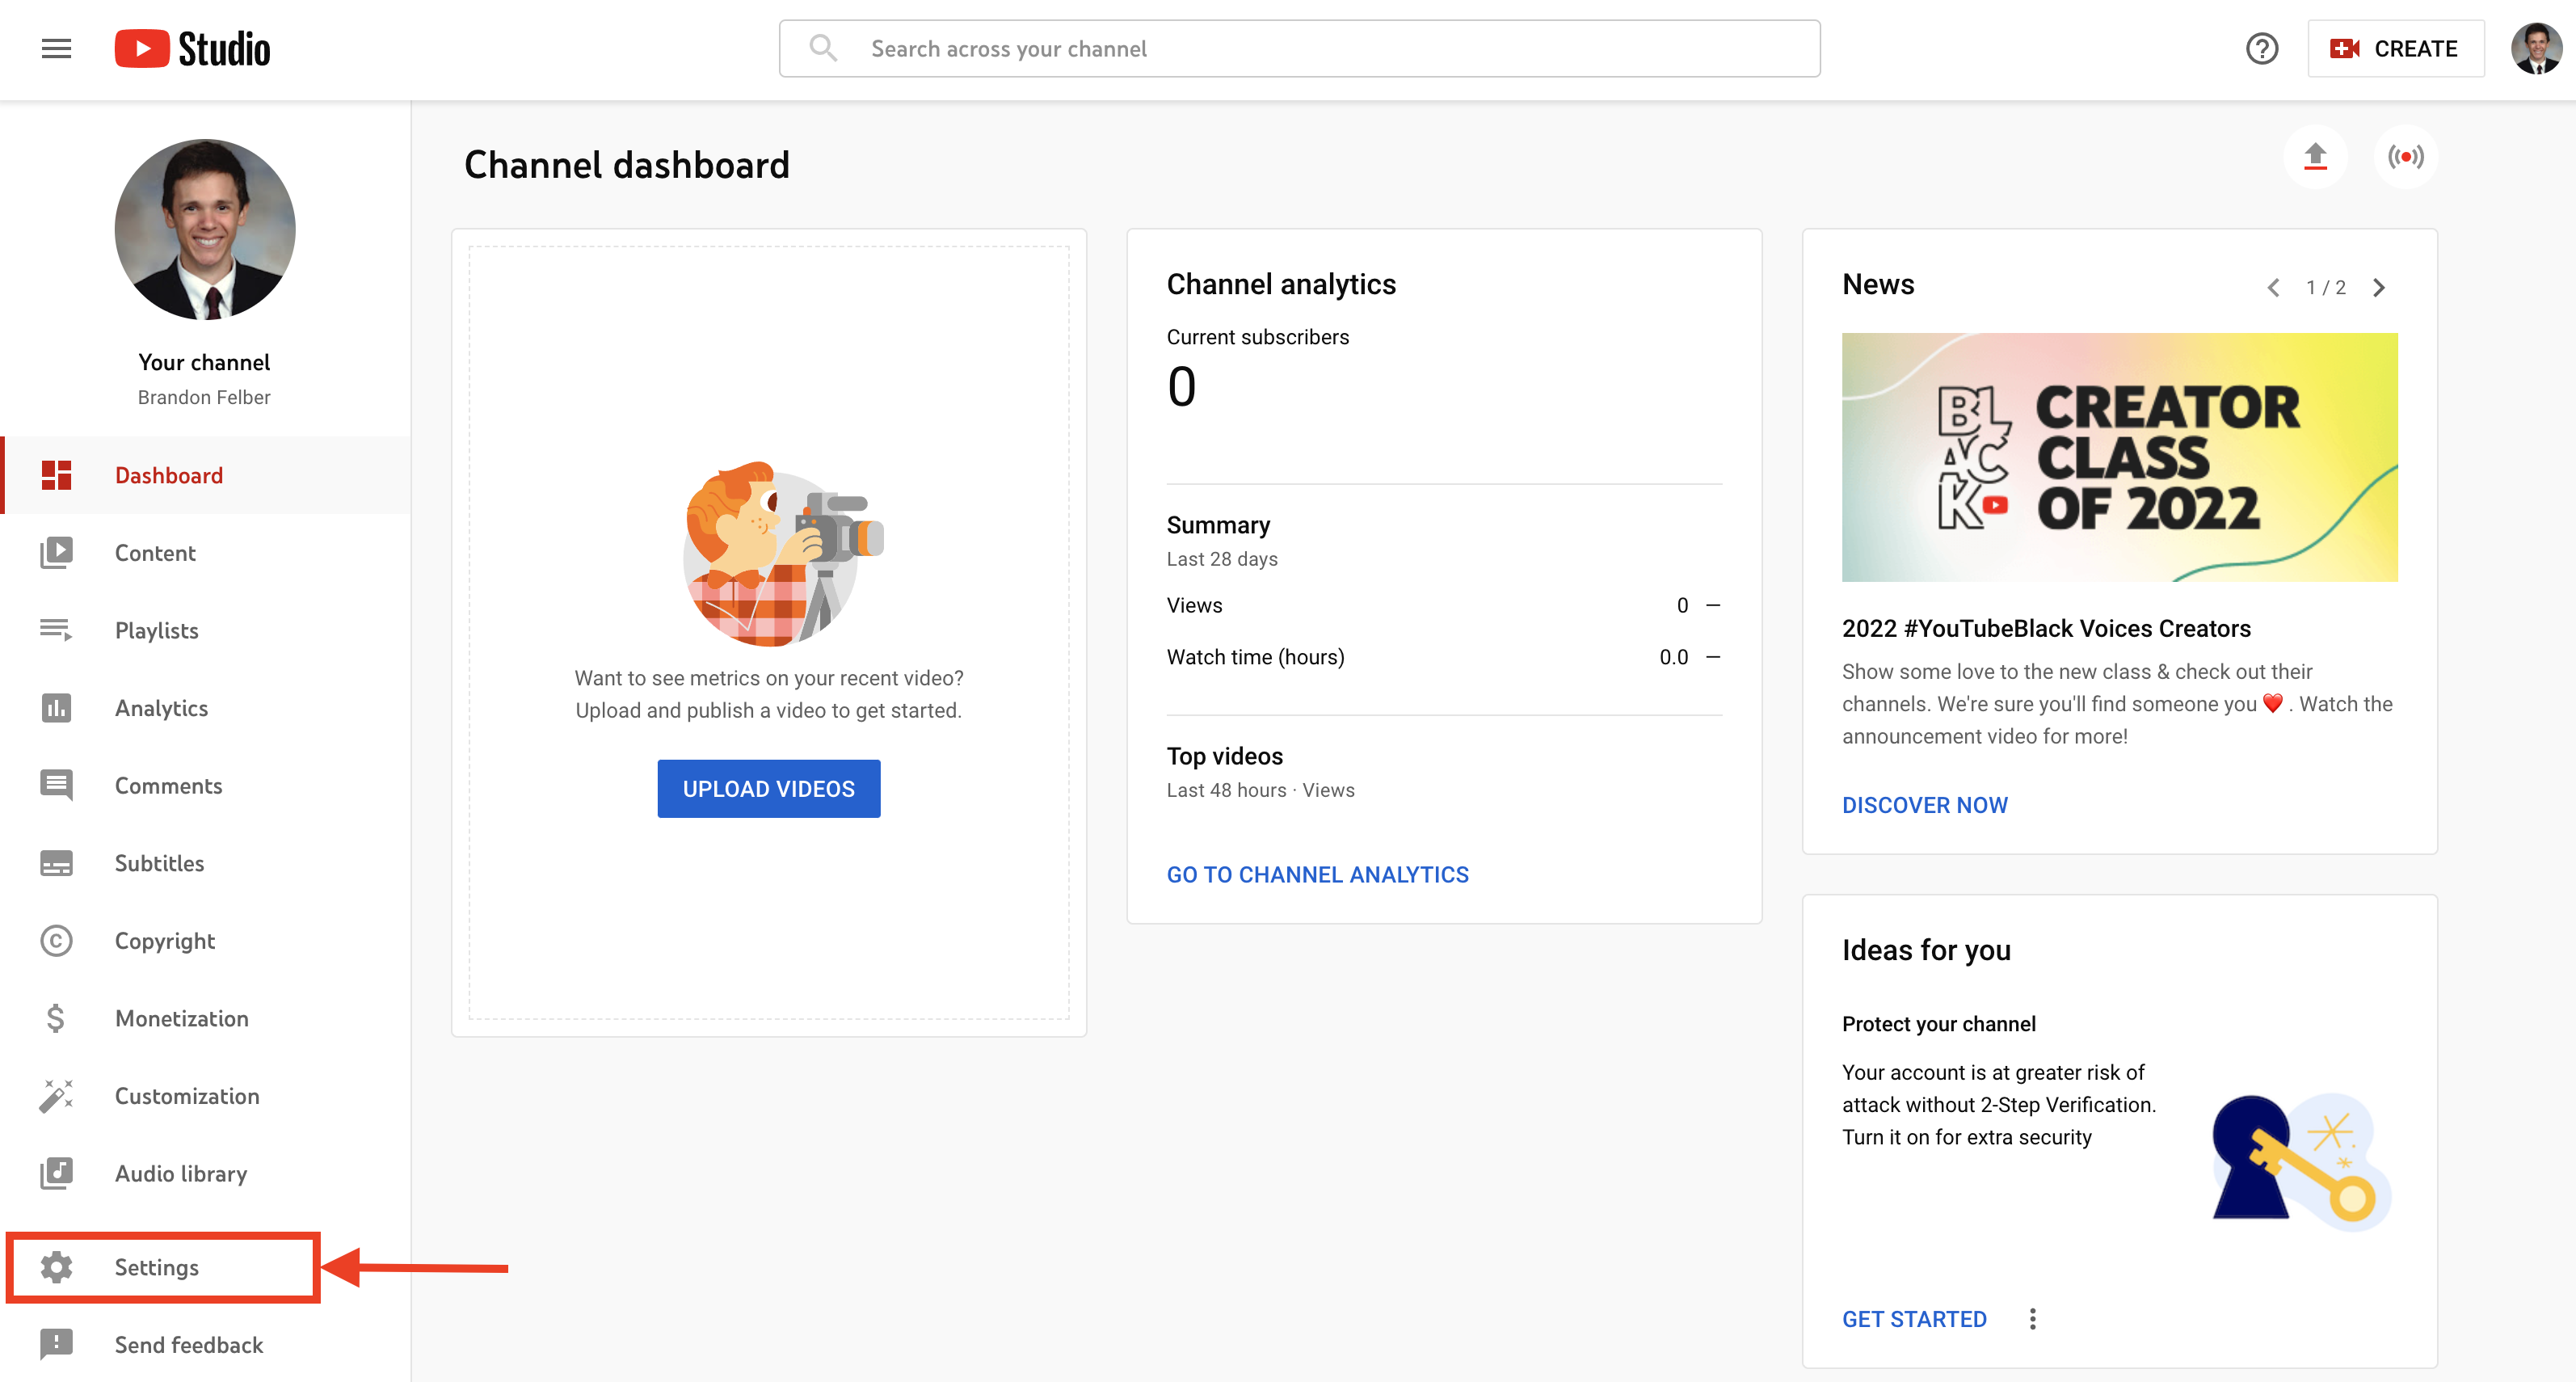Focus the Search across your channel field
2576x1382 pixels.
[x=1299, y=48]
